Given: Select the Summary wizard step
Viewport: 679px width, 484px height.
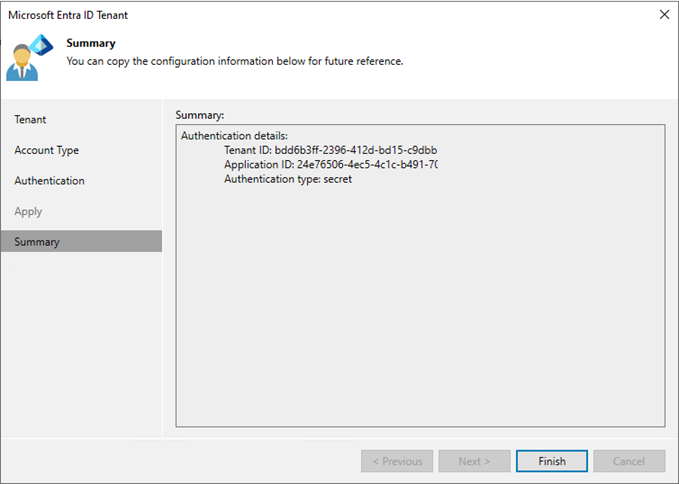Looking at the screenshot, I should 81,241.
